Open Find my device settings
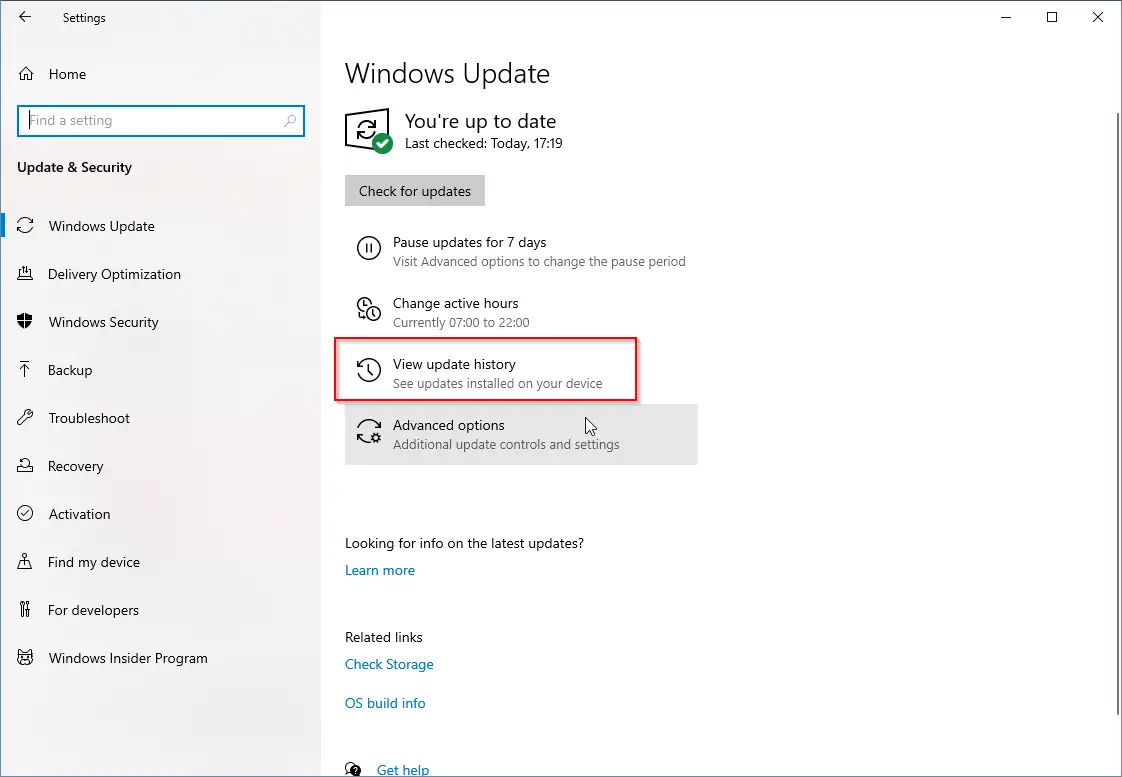The width and height of the screenshot is (1122, 777). pyautogui.click(x=160, y=562)
